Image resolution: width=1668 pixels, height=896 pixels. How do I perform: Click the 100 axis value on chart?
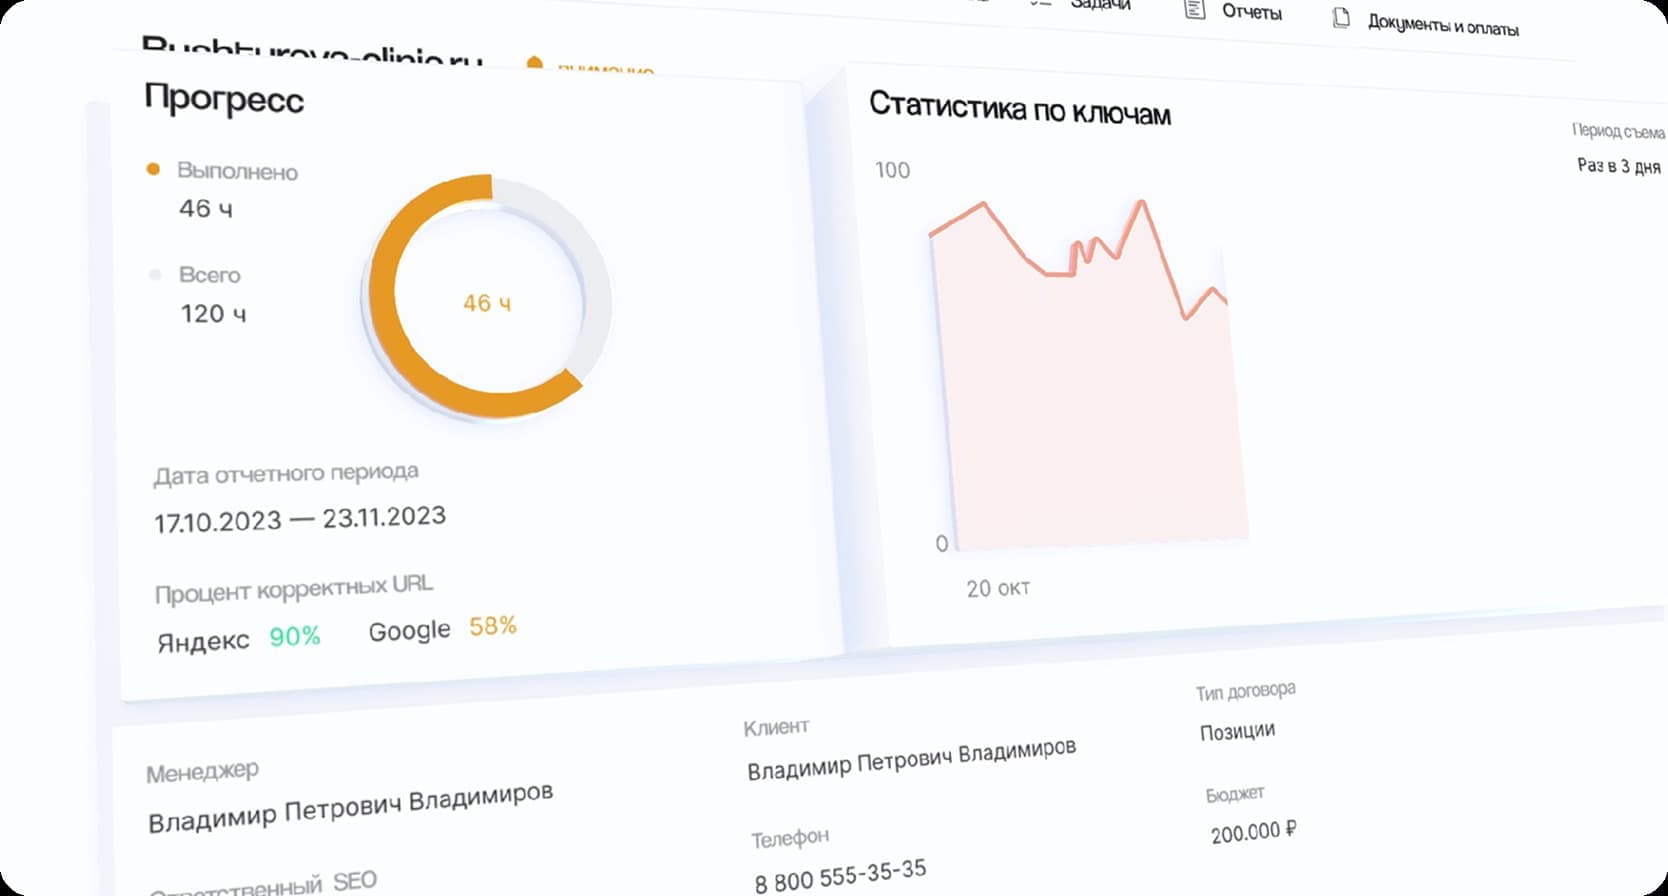(892, 170)
